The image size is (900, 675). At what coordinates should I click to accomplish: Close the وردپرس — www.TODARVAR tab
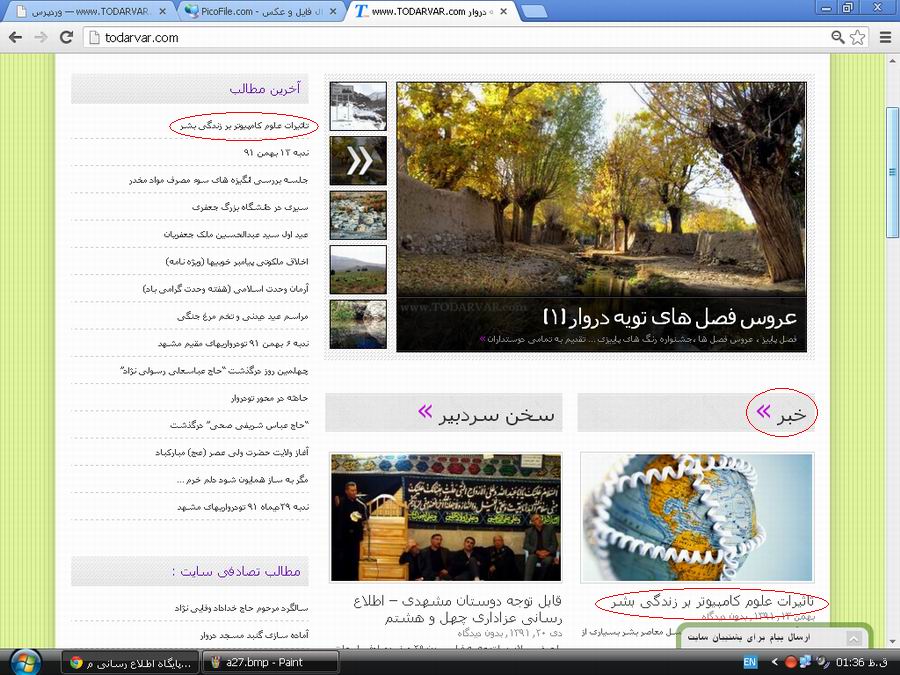162,11
